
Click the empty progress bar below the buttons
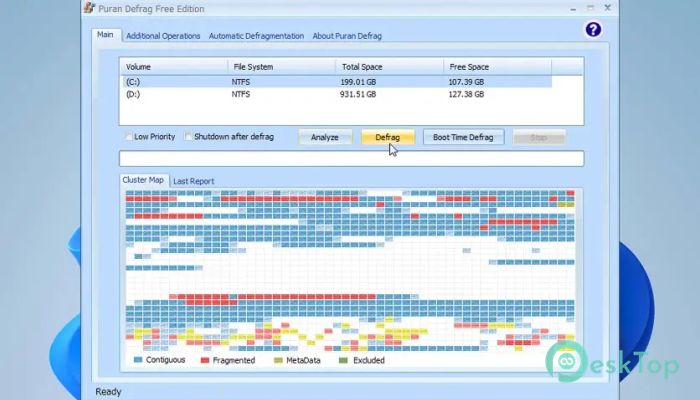[351, 158]
